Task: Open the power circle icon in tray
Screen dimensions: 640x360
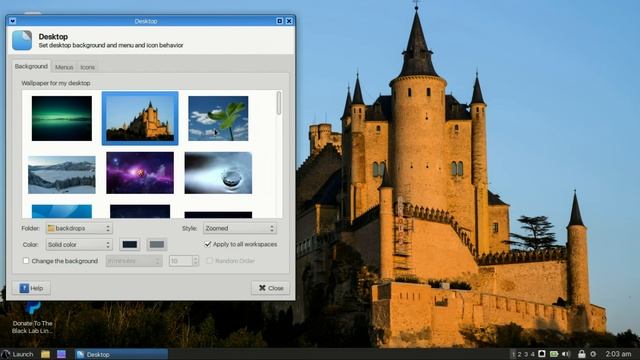Action: pos(593,354)
